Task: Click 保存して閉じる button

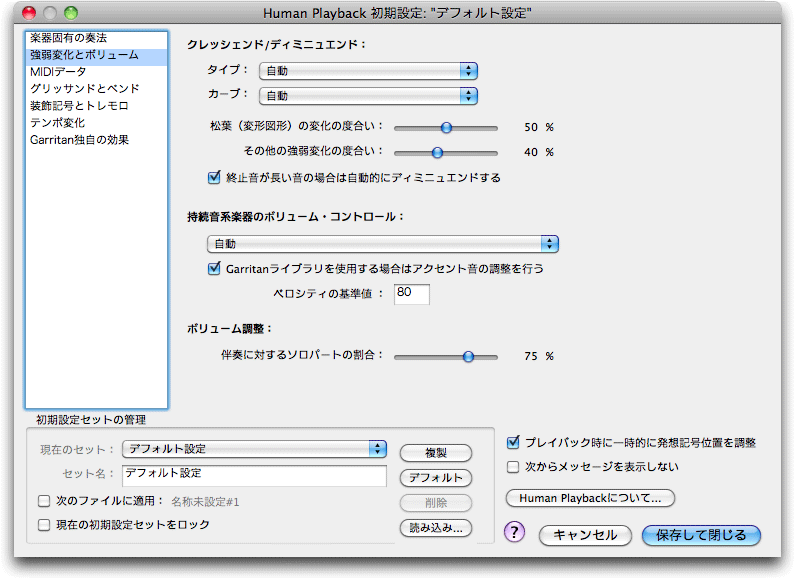Action: (x=701, y=535)
